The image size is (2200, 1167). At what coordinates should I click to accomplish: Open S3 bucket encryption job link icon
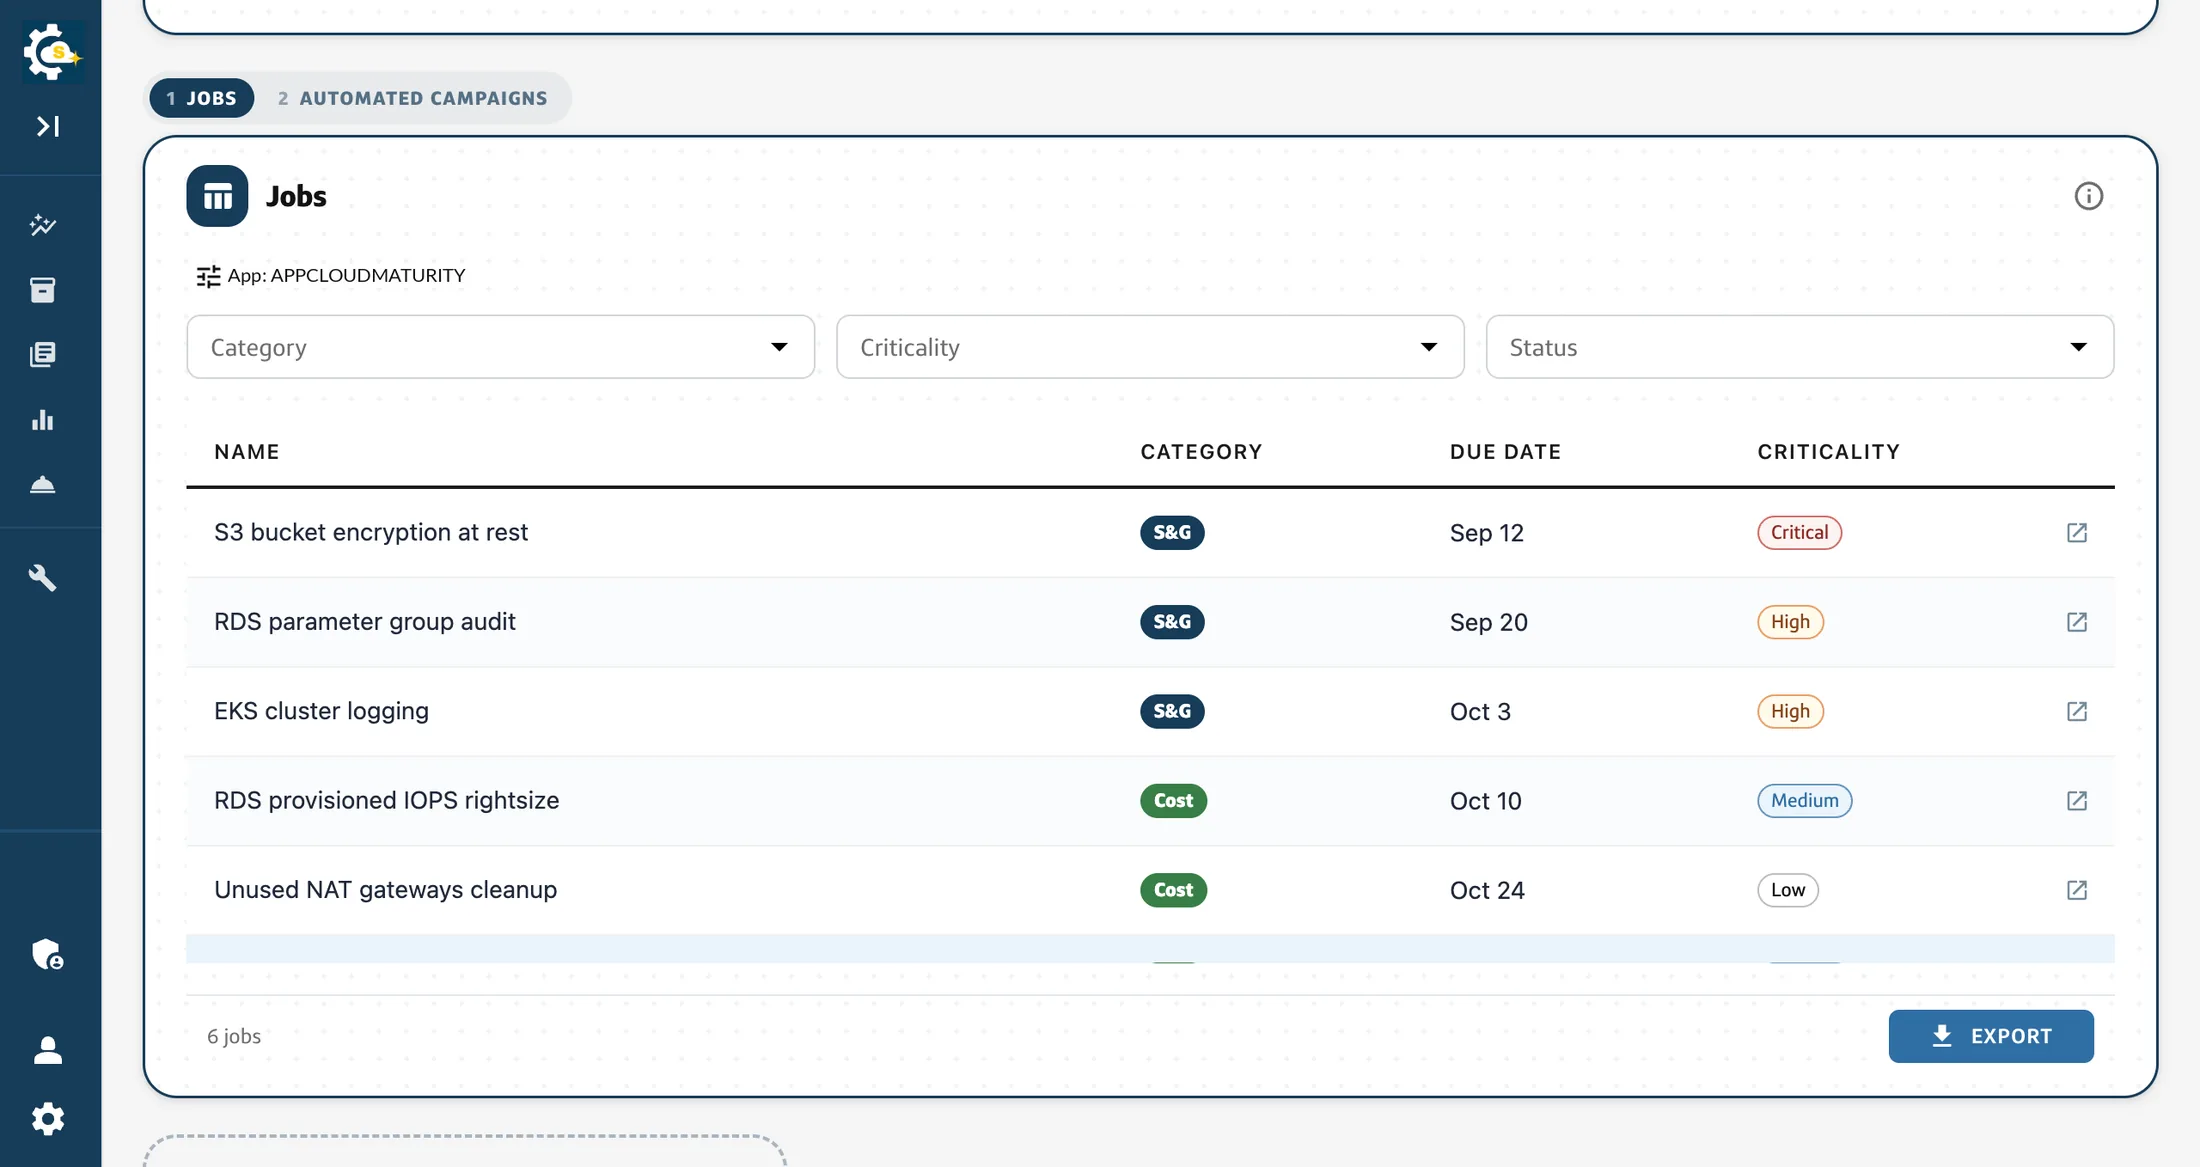[x=2077, y=533]
